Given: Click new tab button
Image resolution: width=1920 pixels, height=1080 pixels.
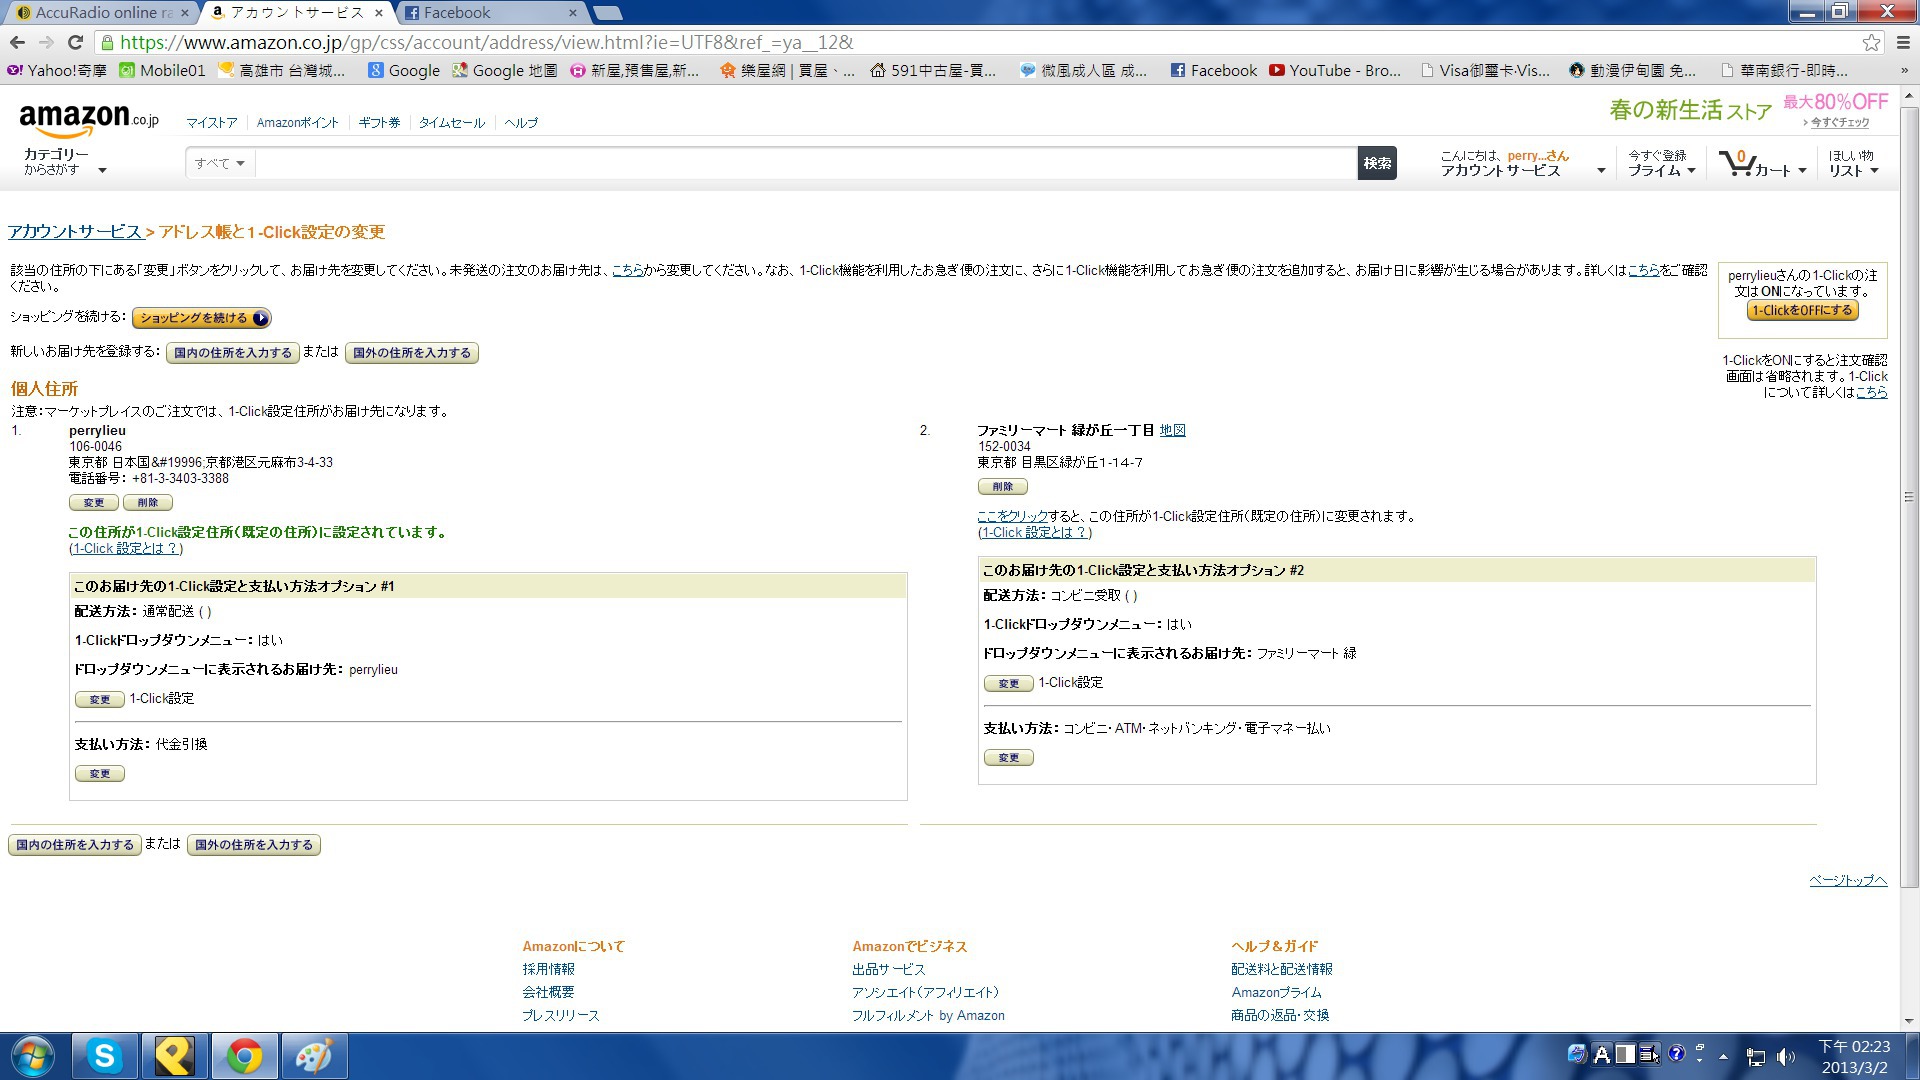Looking at the screenshot, I should [607, 13].
